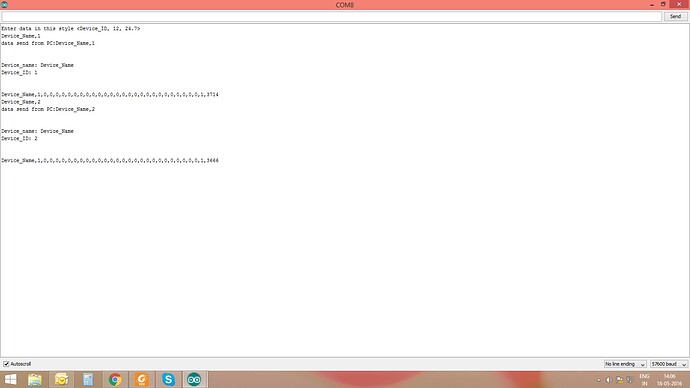The height and width of the screenshot is (388, 690).
Task: Open the Windows Start menu
Action: coord(11,379)
